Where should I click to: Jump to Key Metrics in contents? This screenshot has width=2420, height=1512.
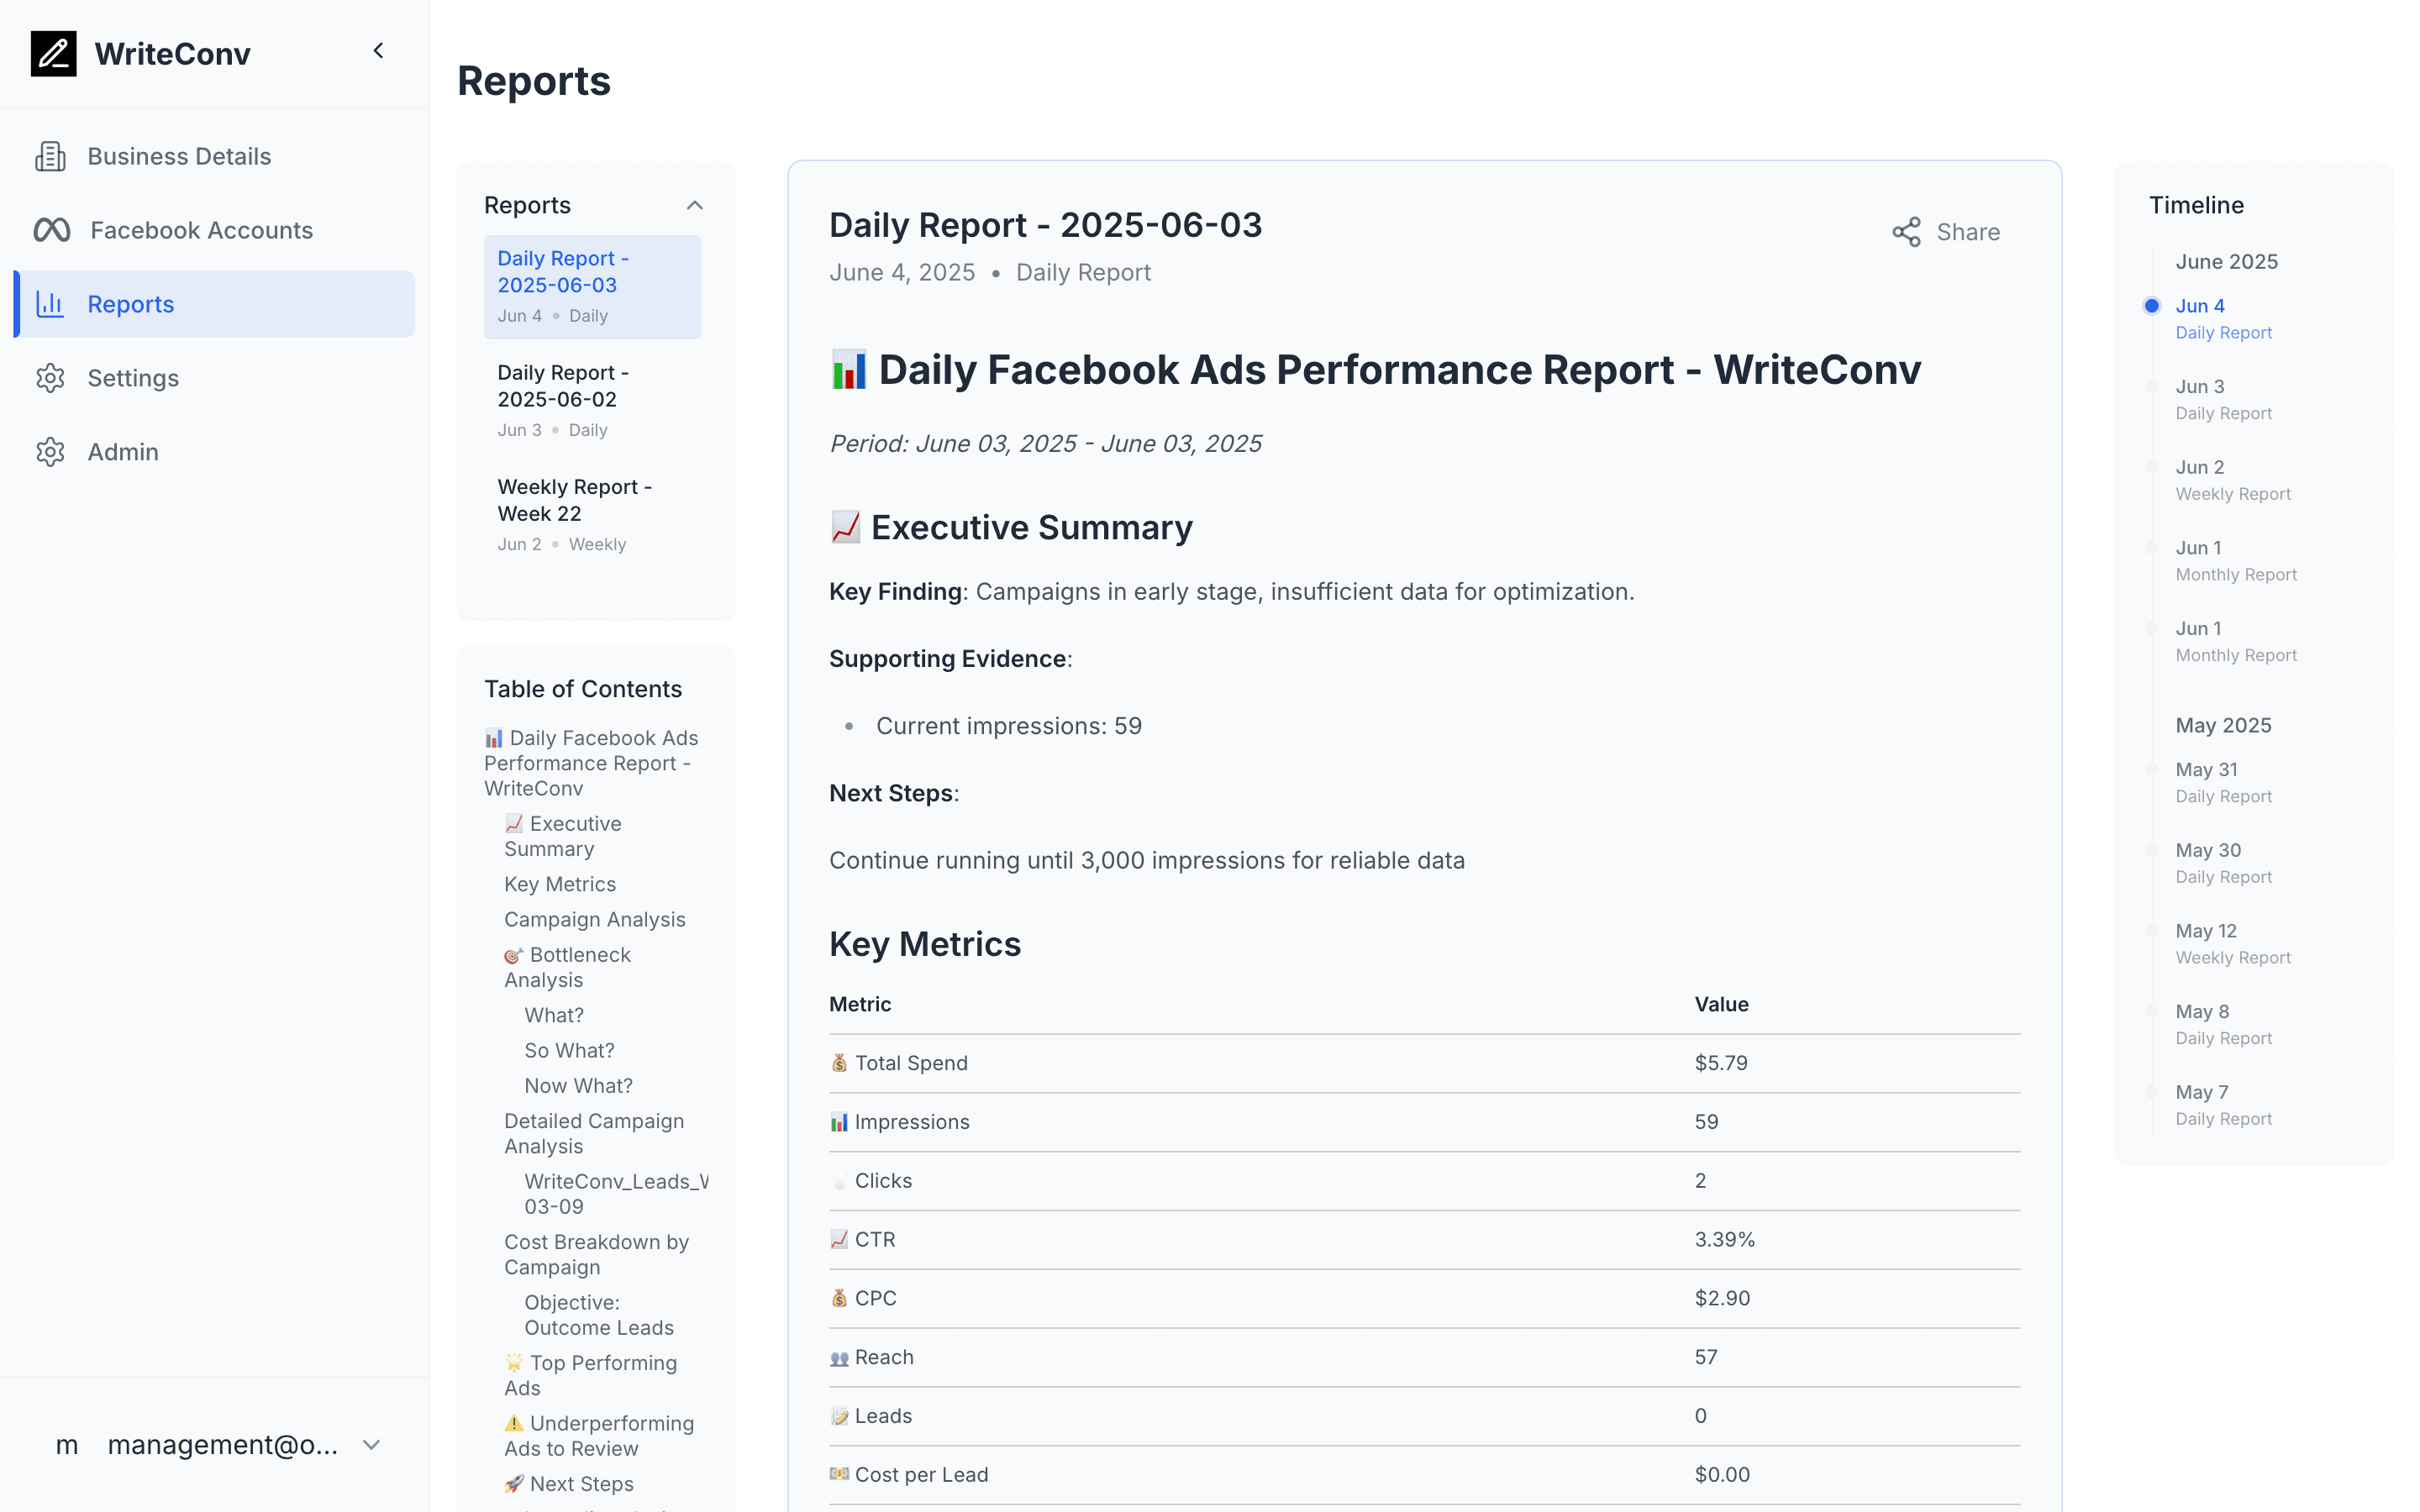(560, 884)
